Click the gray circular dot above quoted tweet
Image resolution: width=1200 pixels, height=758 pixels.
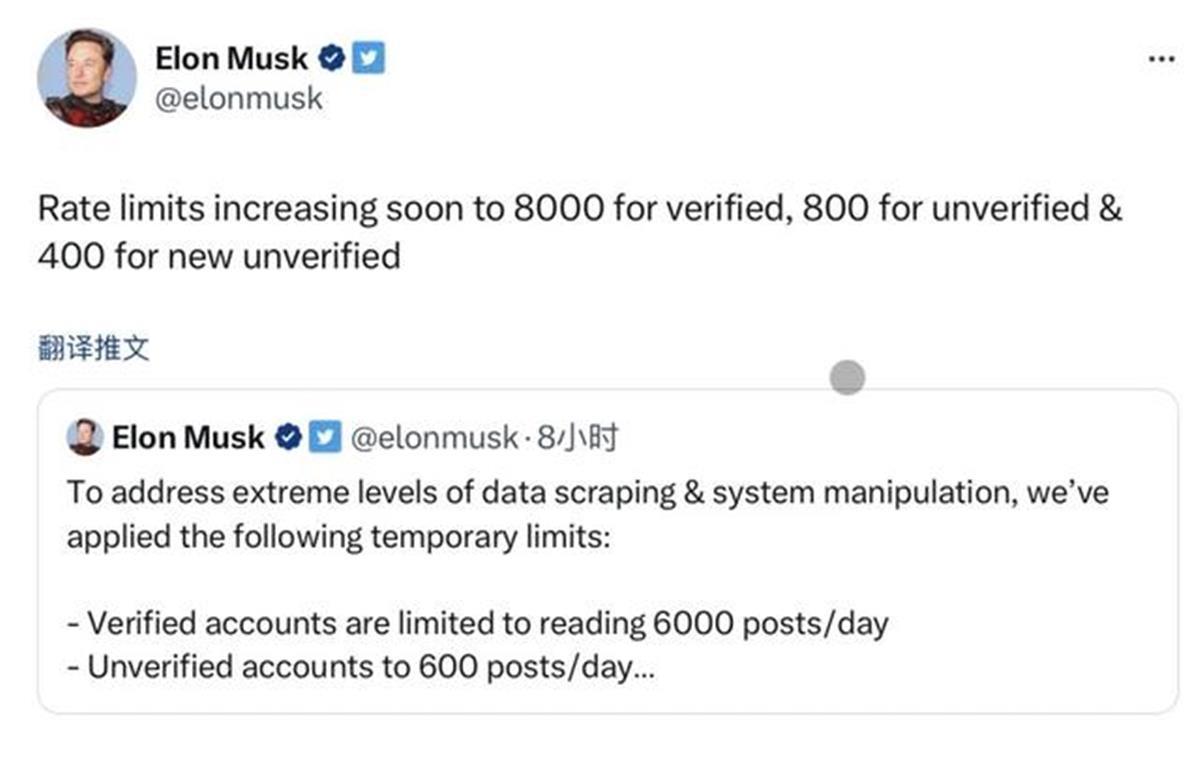point(847,377)
